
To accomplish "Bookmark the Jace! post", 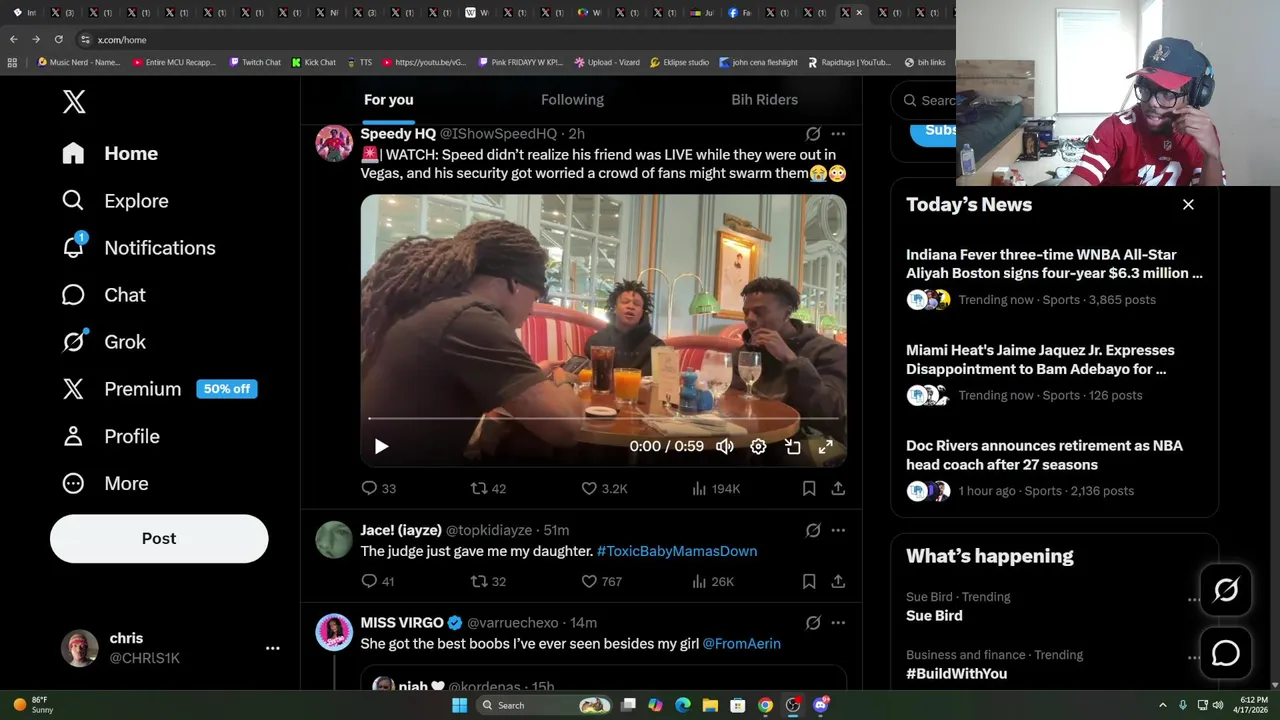I will click(809, 581).
